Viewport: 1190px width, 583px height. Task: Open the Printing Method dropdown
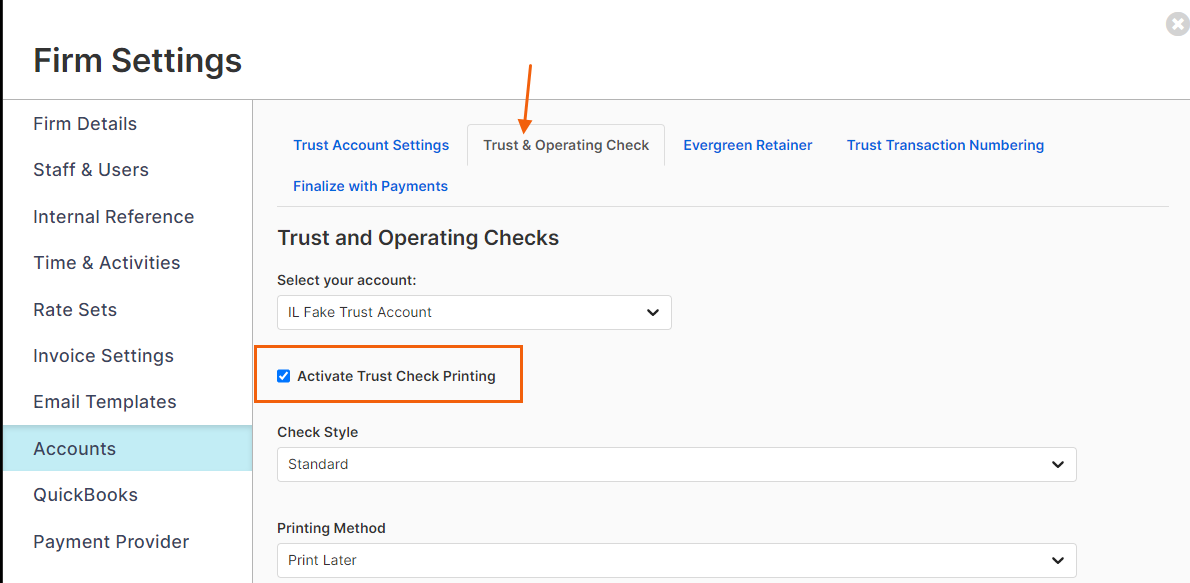pyautogui.click(x=676, y=560)
